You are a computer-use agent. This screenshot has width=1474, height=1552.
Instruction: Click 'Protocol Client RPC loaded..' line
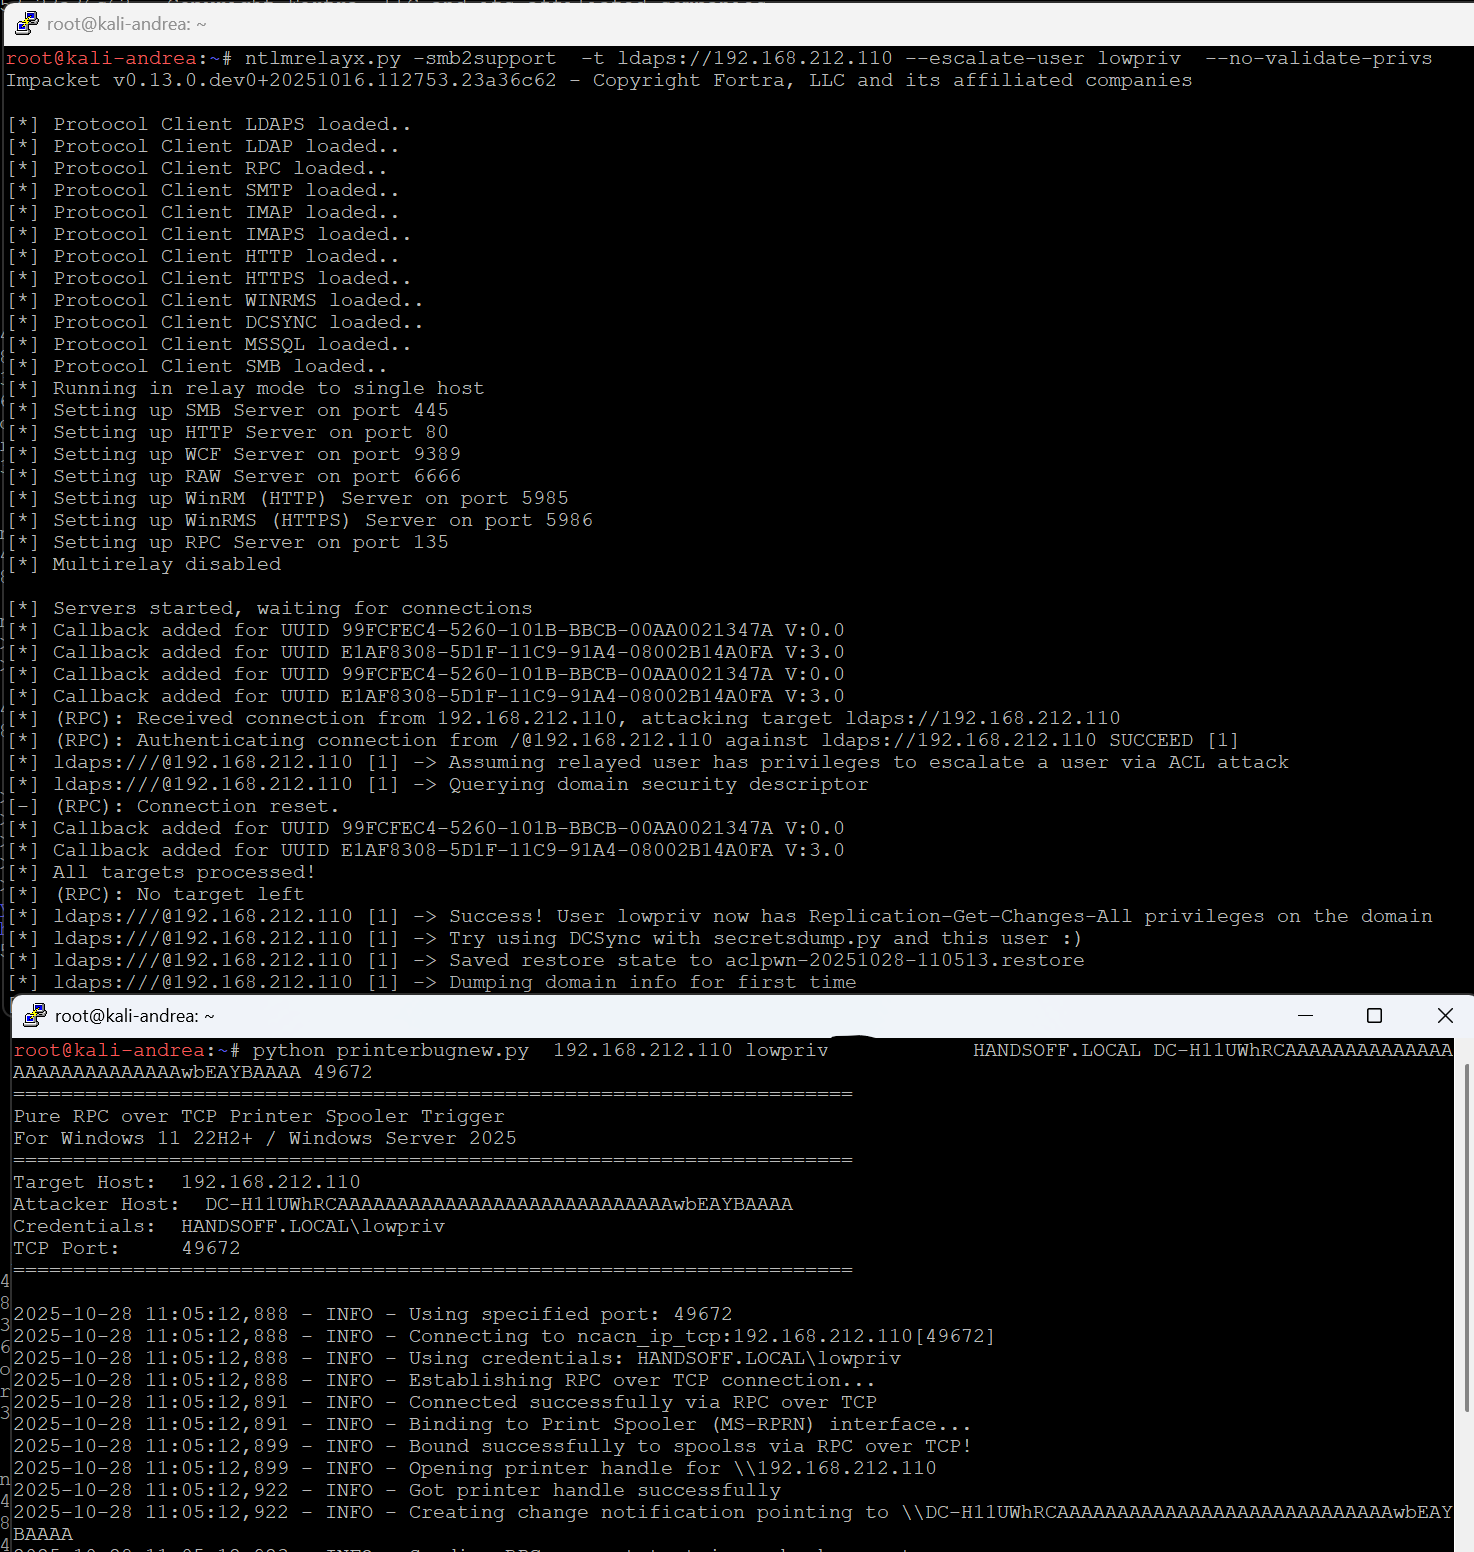point(197,168)
